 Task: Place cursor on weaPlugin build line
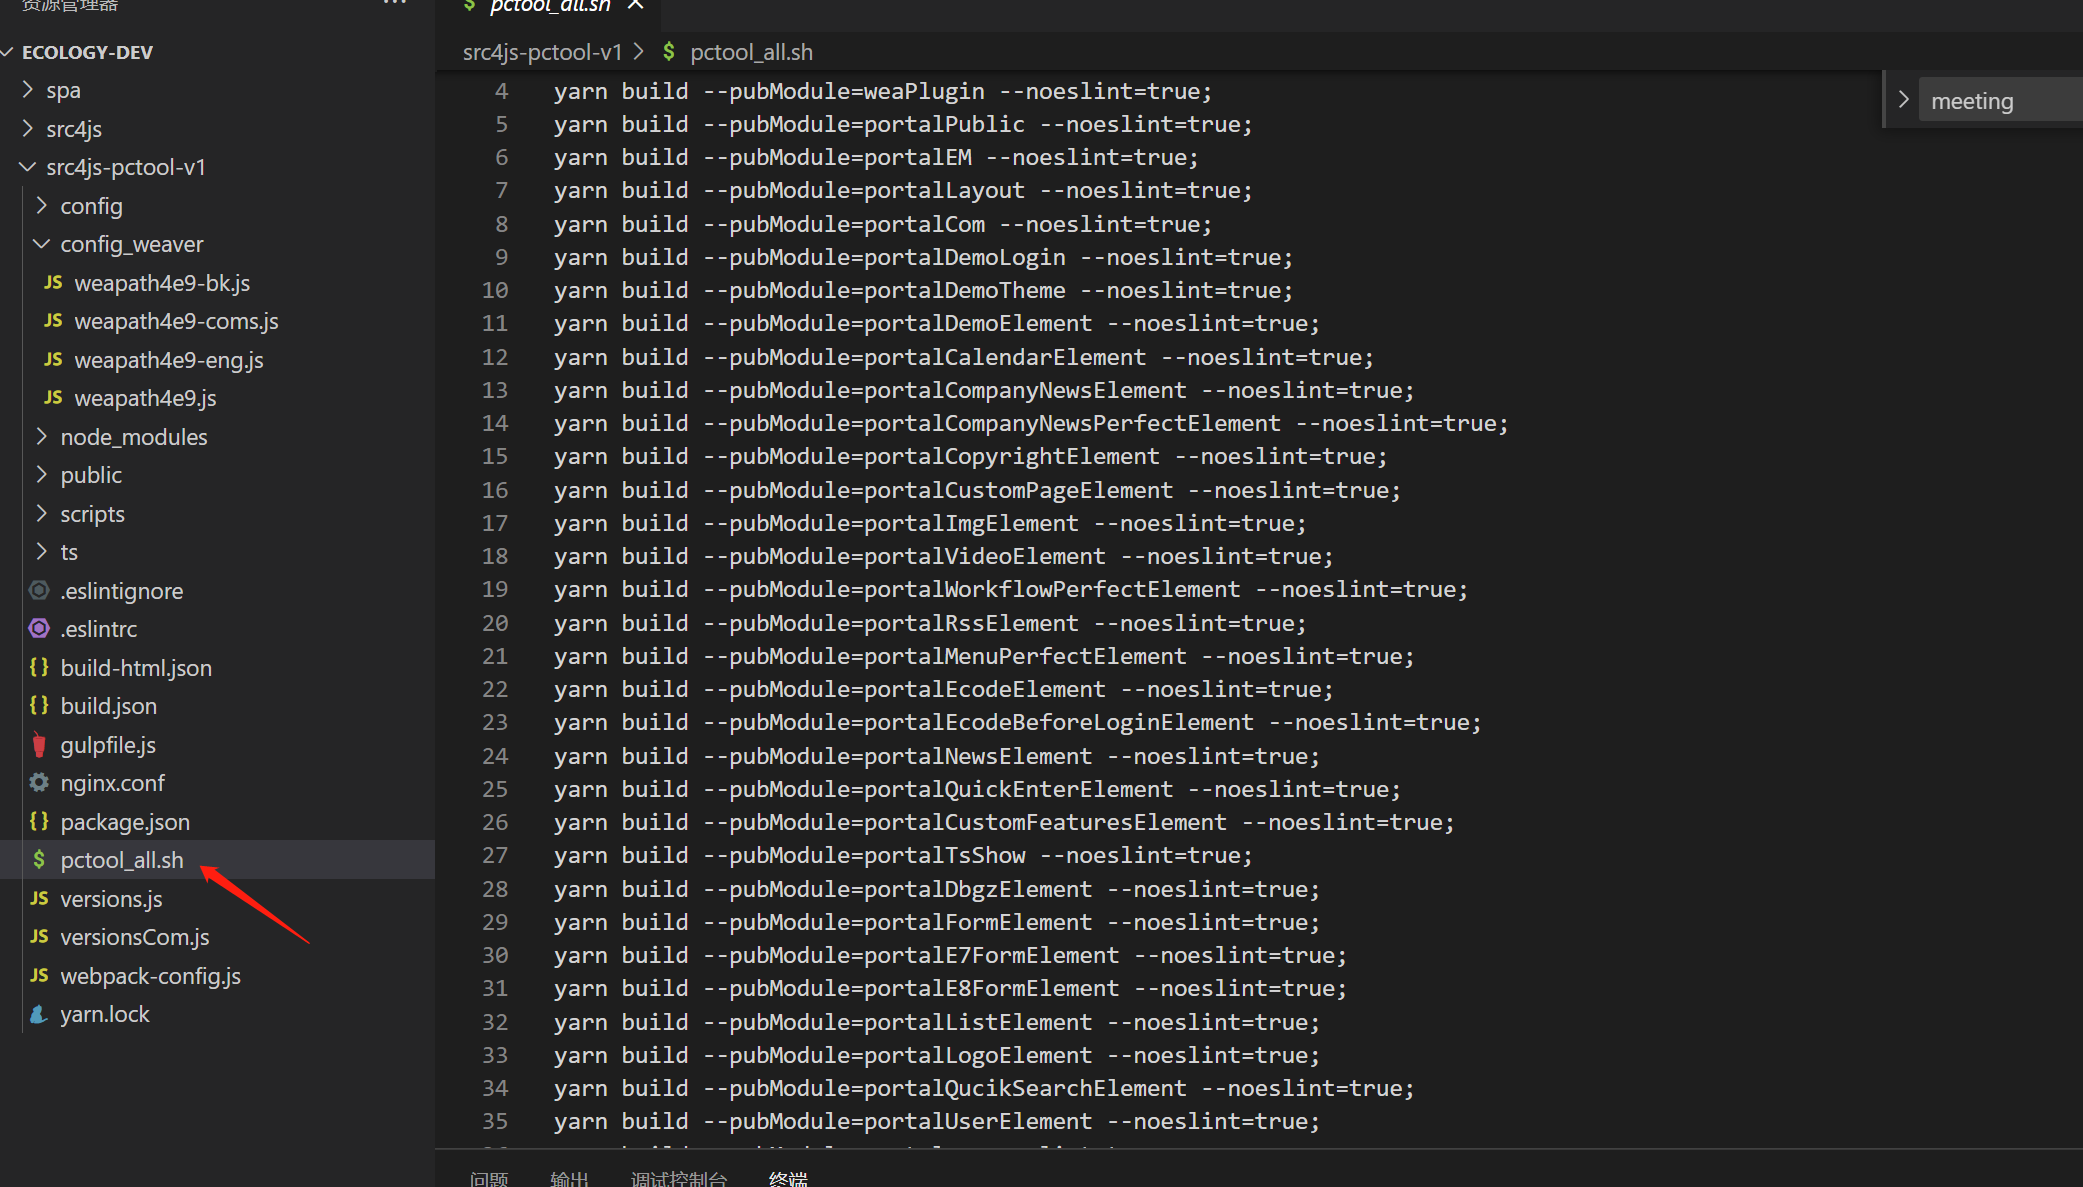coord(882,91)
